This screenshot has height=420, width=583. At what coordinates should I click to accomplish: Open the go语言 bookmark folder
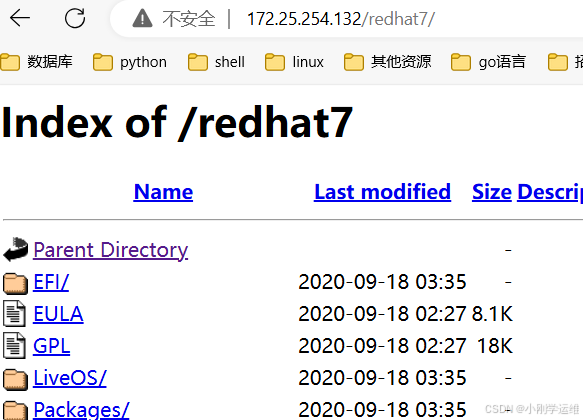[488, 62]
